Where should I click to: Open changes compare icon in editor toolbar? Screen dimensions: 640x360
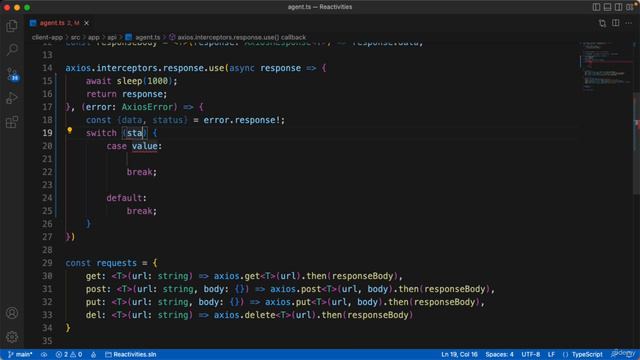(x=602, y=23)
